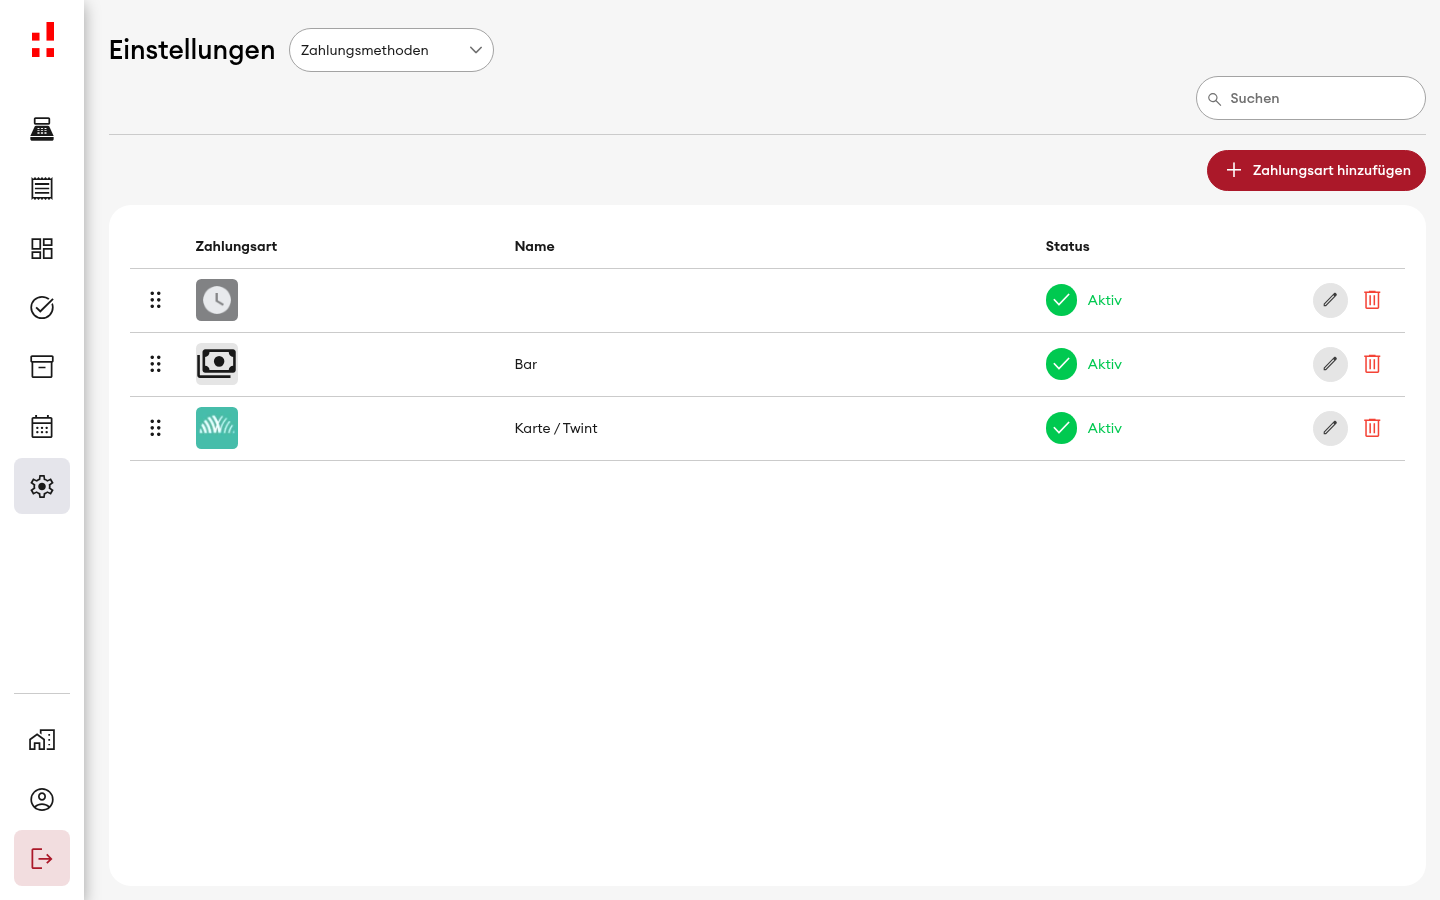Delete the Bar payment method
The image size is (1440, 900).
tap(1372, 364)
